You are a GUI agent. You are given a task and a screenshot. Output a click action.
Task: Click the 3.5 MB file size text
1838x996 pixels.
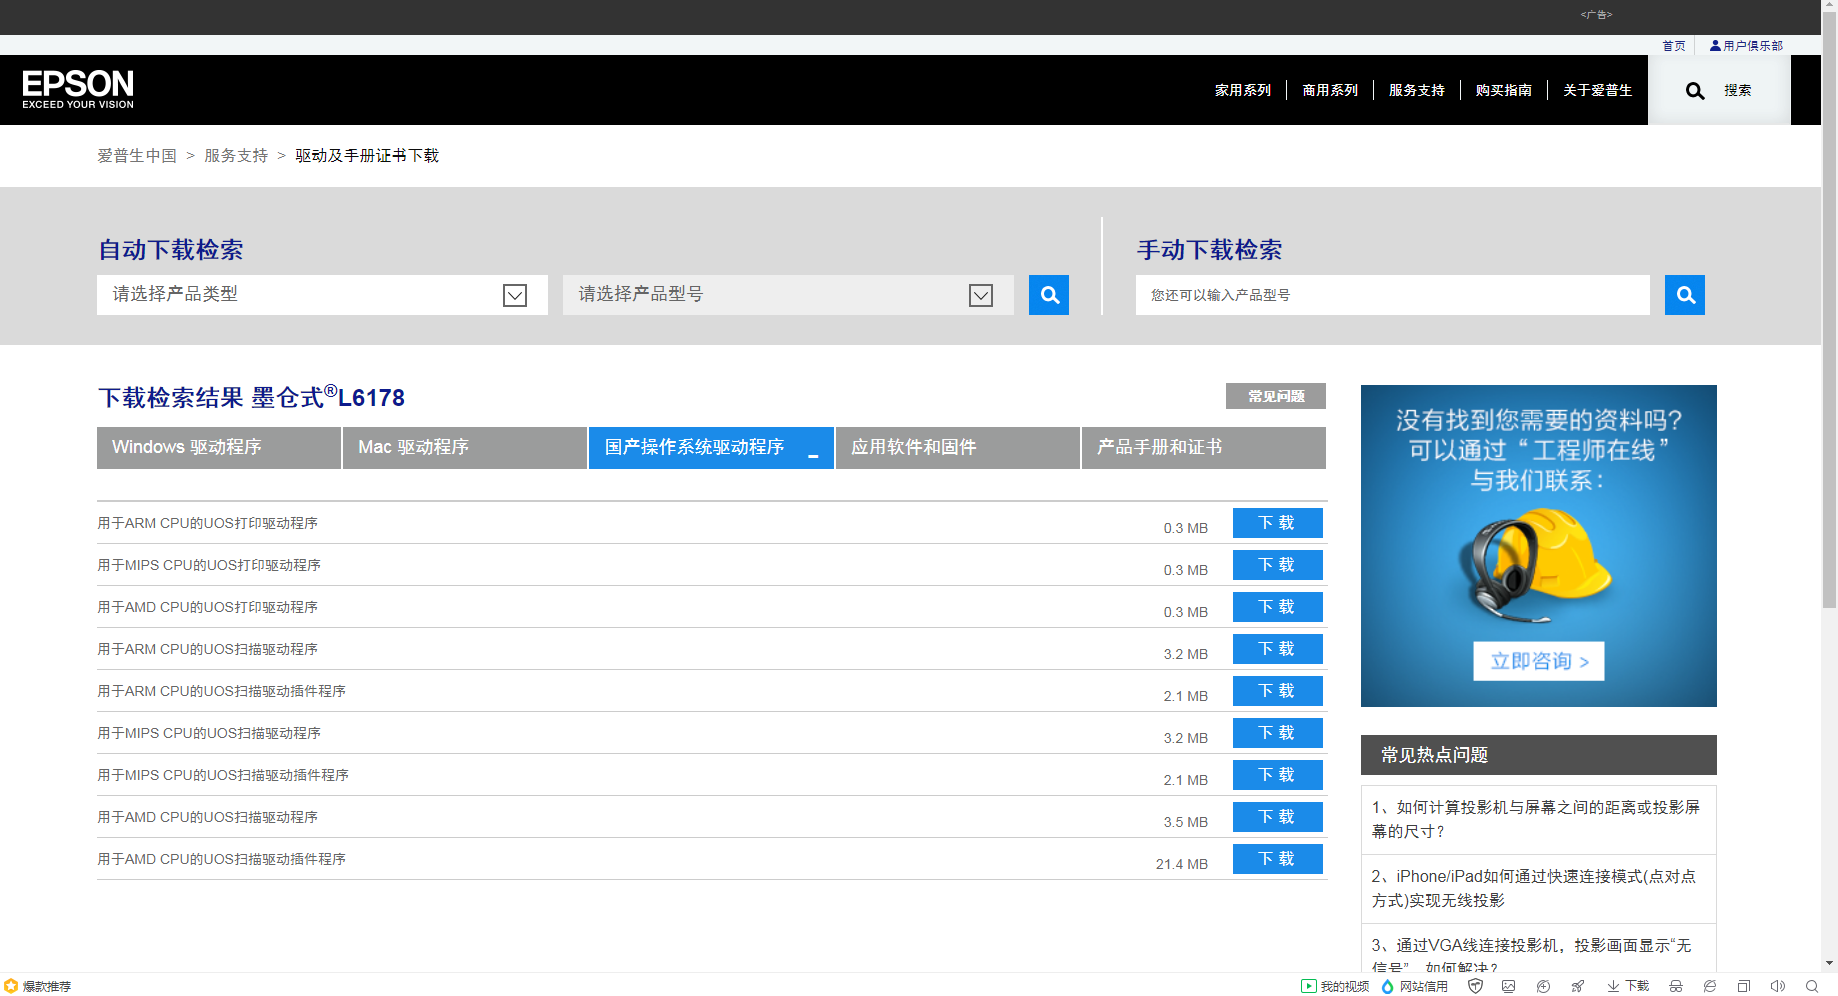(x=1186, y=822)
